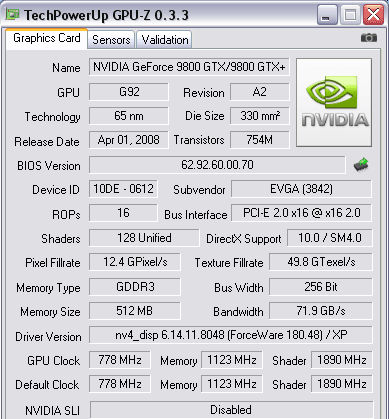
Task: Select the Graphics Card tab
Action: pos(47,38)
